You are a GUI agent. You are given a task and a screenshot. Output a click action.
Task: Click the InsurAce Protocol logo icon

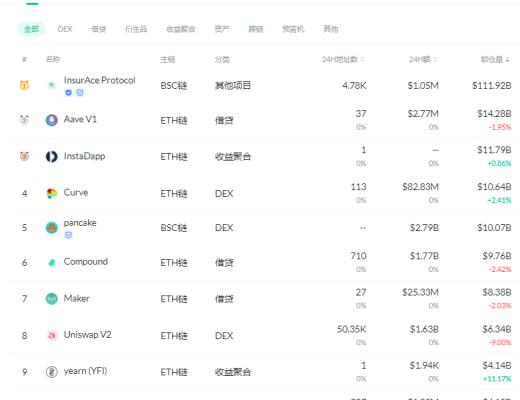52,85
